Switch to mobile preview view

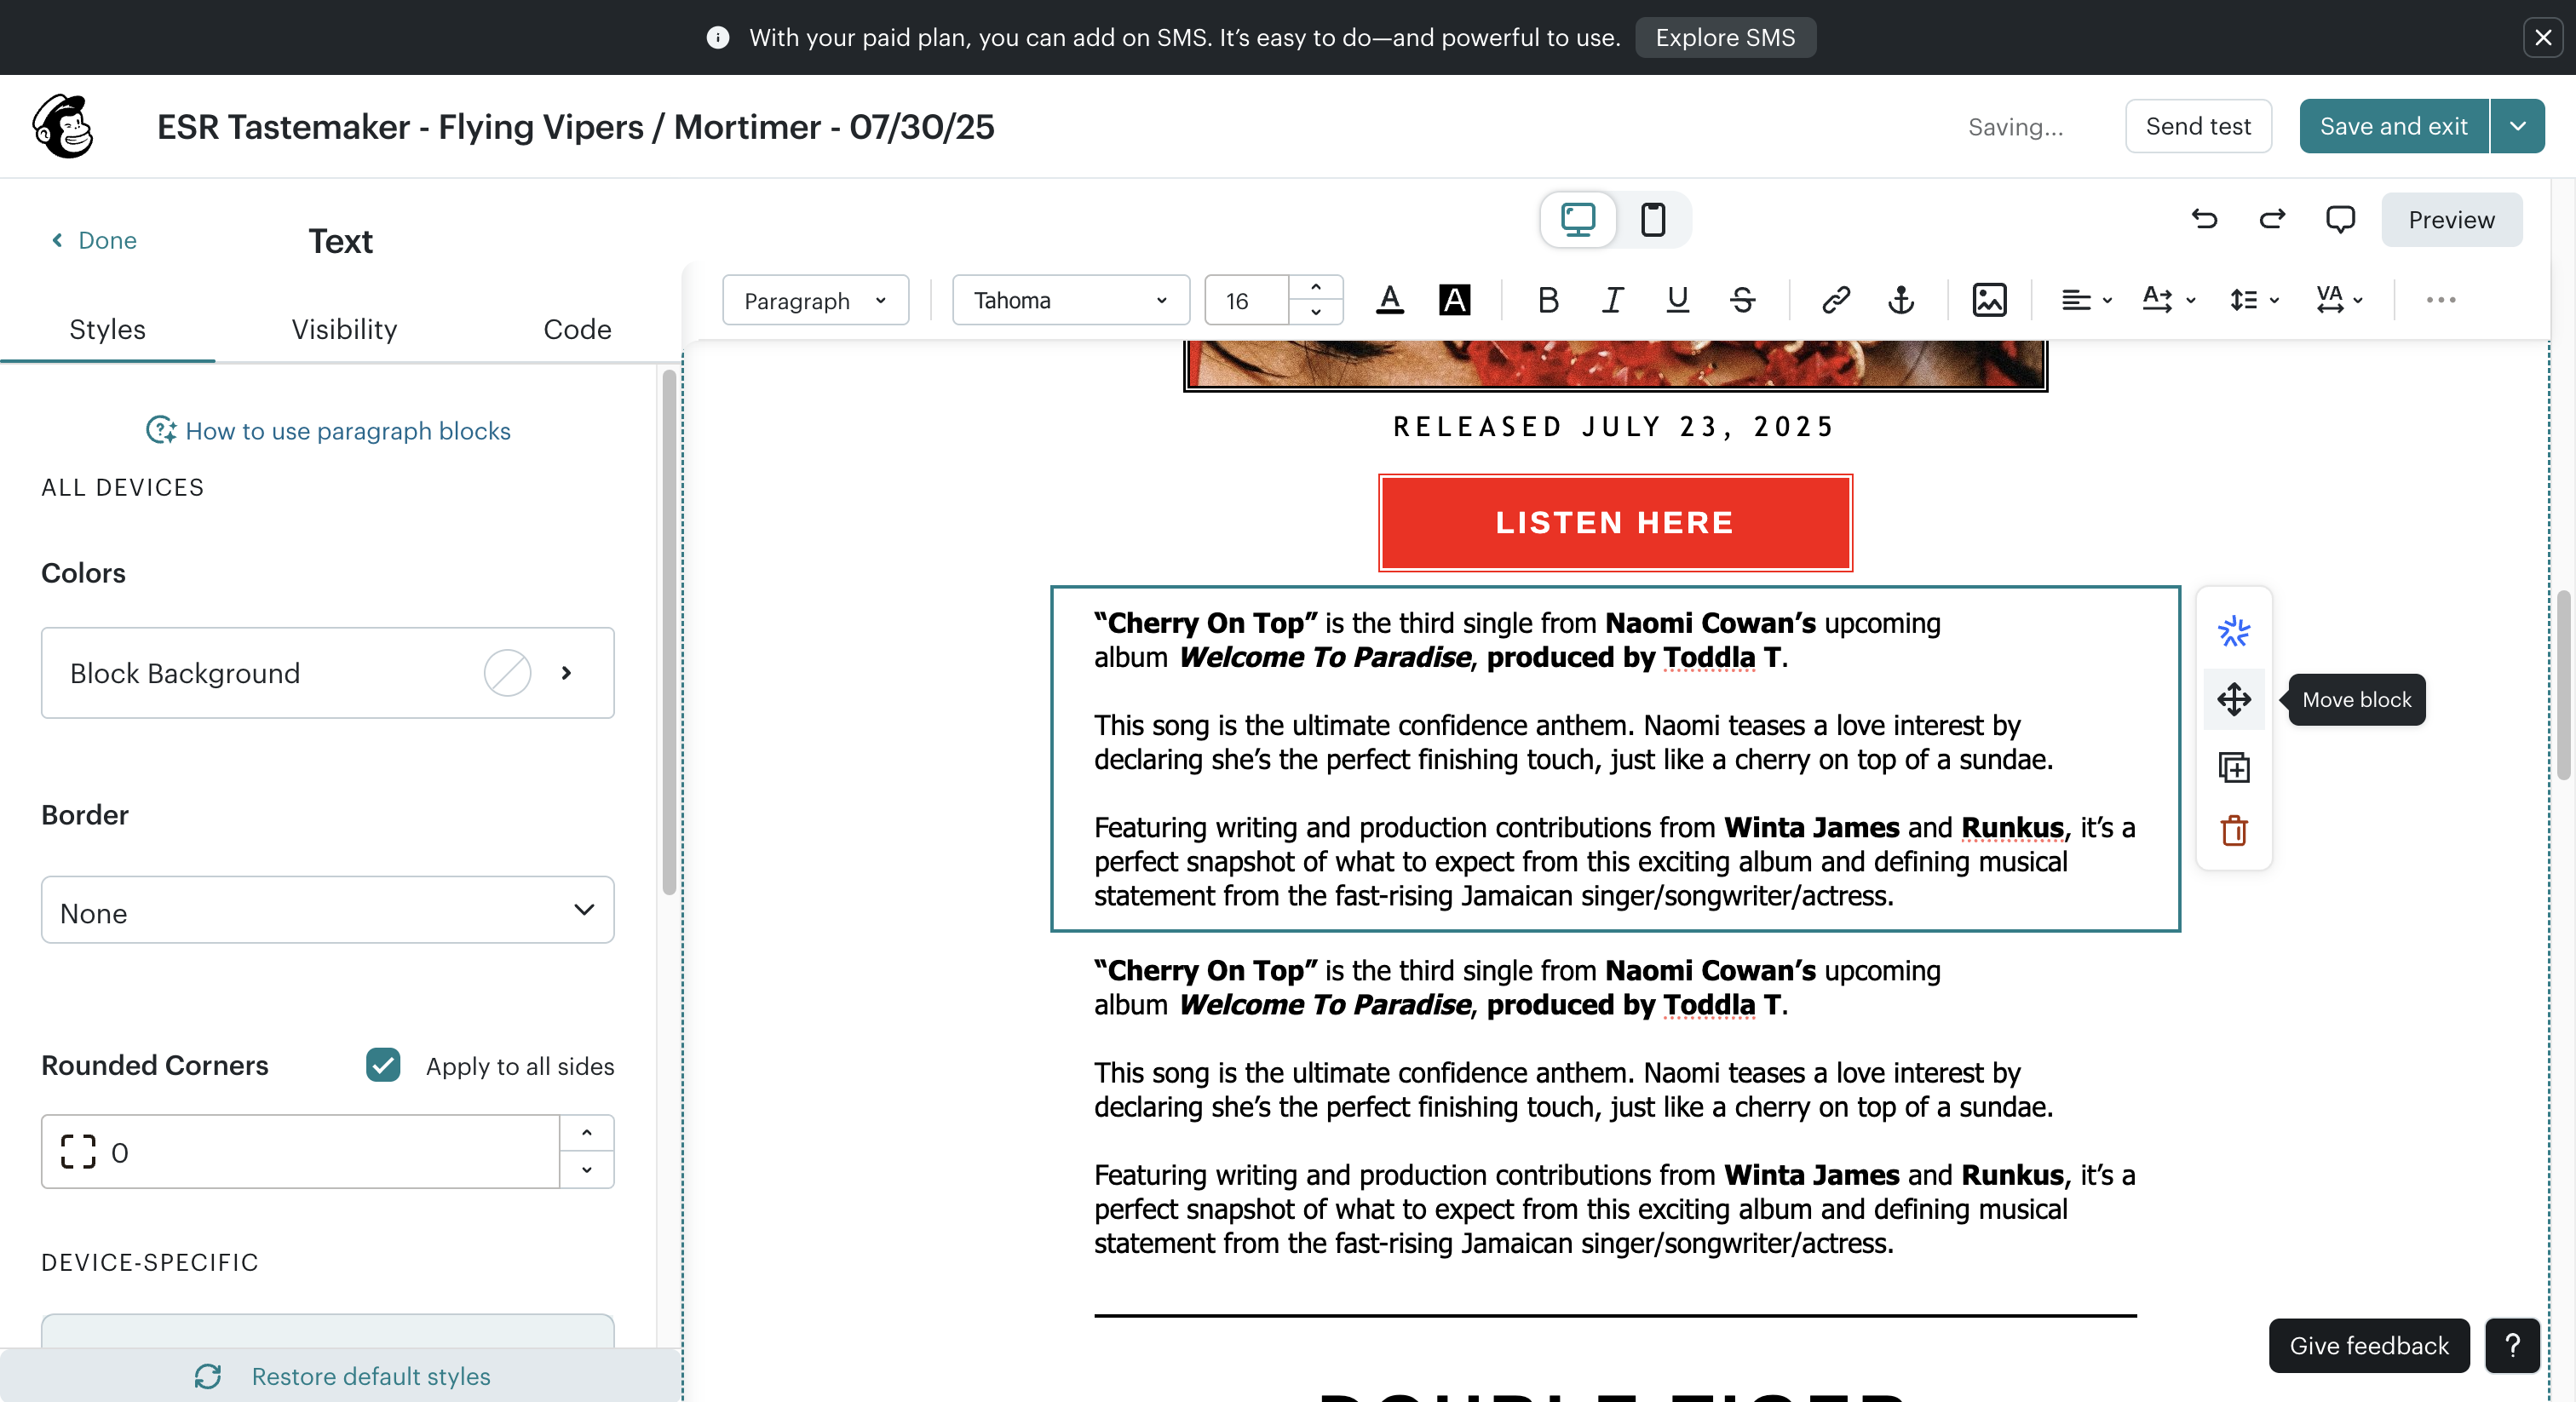click(1653, 219)
